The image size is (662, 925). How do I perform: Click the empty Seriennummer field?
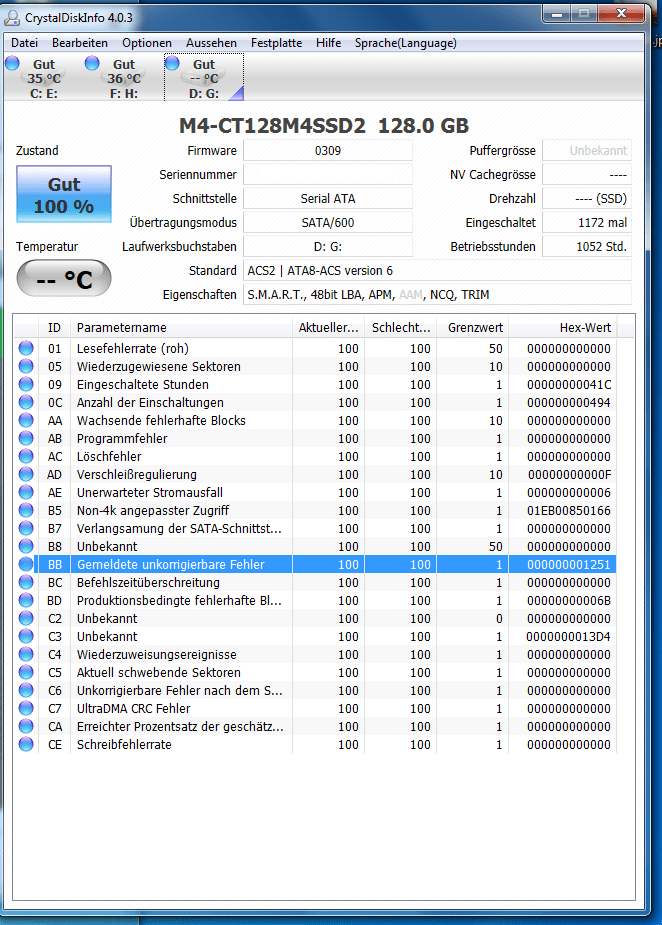328,175
